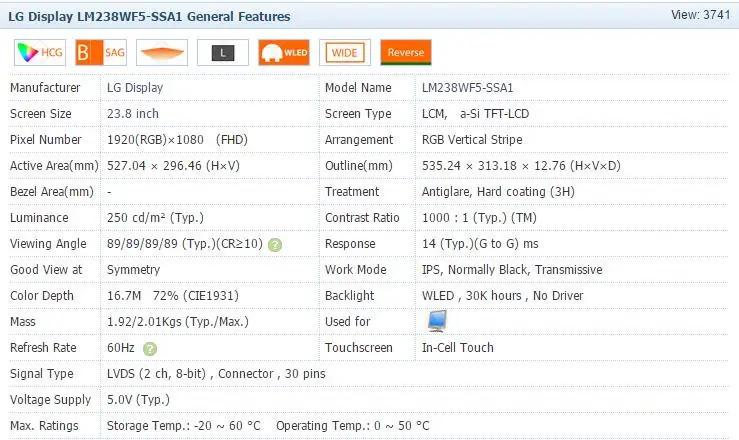Click the LCM, a-Si TFT-LCD value
Image resolution: width=739 pixels, height=440 pixels.
coord(476,114)
